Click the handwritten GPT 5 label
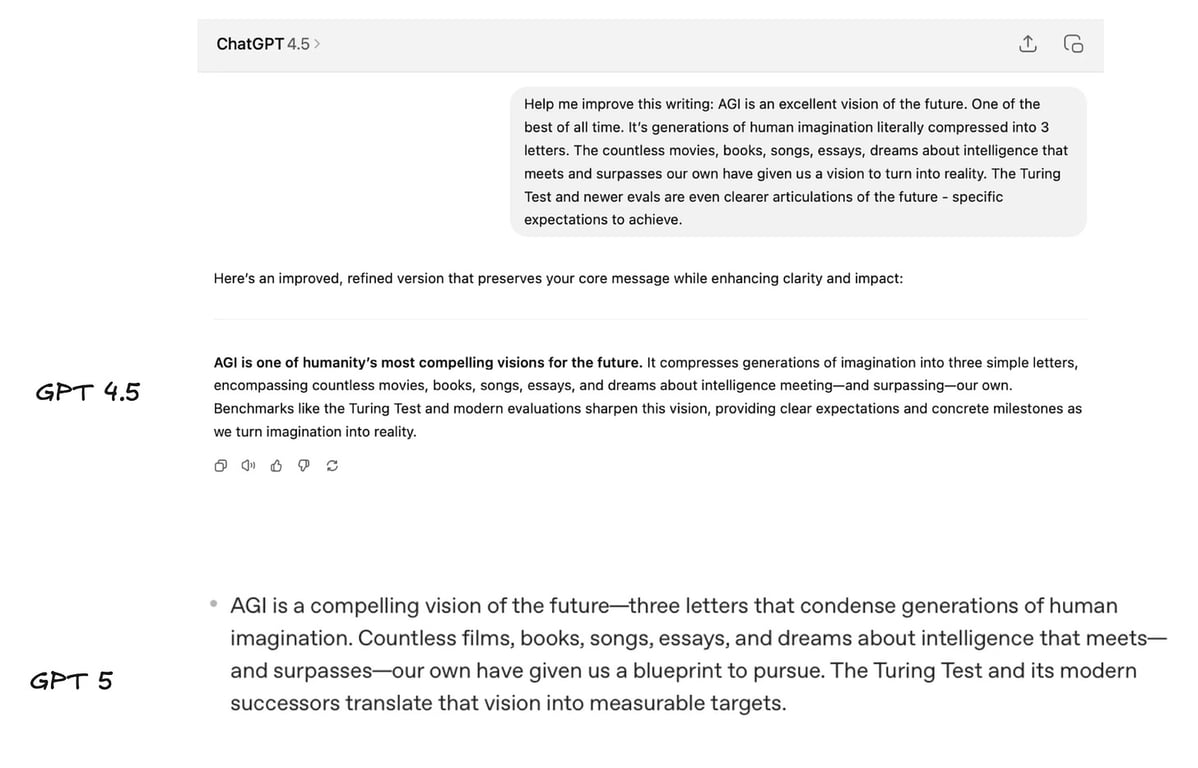 71,680
